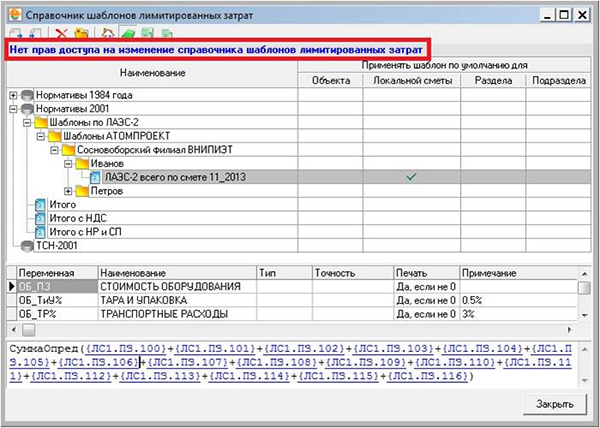
Task: Toggle the green checkmark under Локальной сметы
Action: click(410, 177)
